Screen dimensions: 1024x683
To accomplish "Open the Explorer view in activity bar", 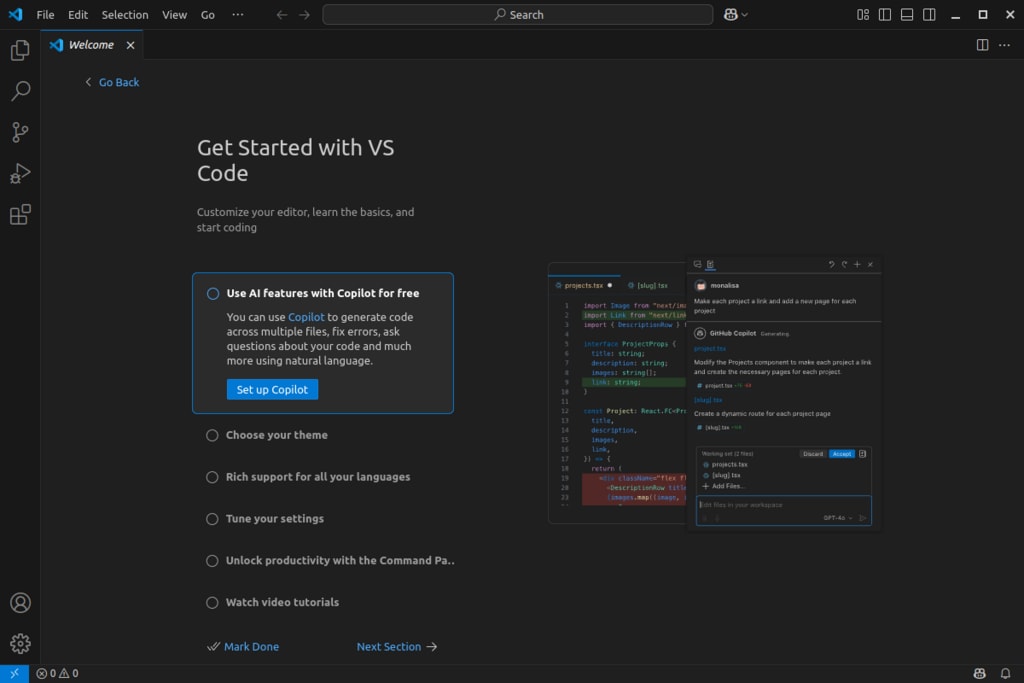I will 20,50.
